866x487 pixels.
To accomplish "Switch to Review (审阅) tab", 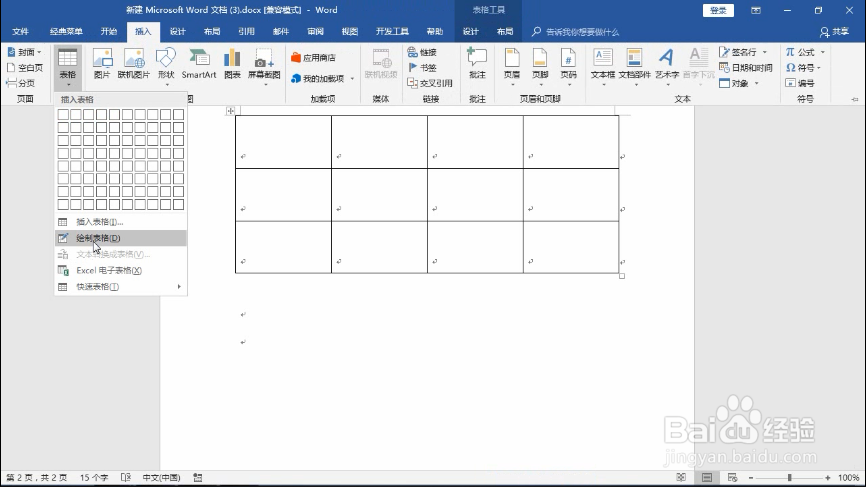I will coord(315,31).
